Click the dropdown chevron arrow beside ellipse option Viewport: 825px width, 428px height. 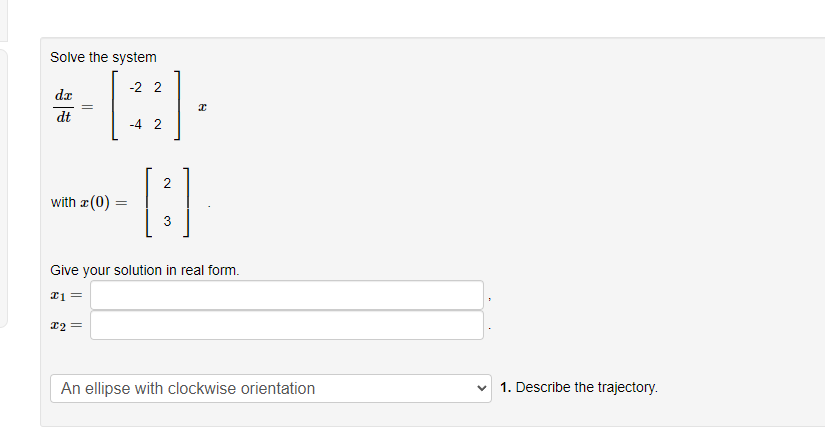[x=483, y=388]
